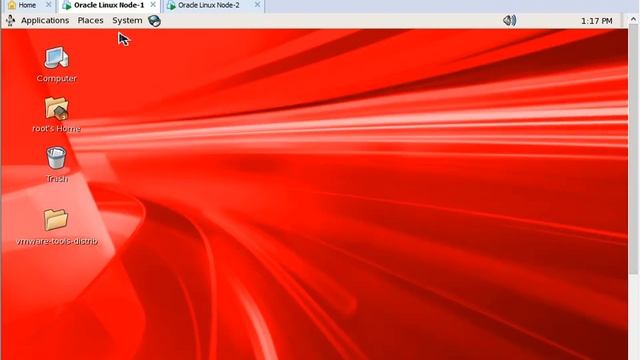Click the vmware-tools-distrib label text
This screenshot has width=640, height=360.
click(57, 241)
